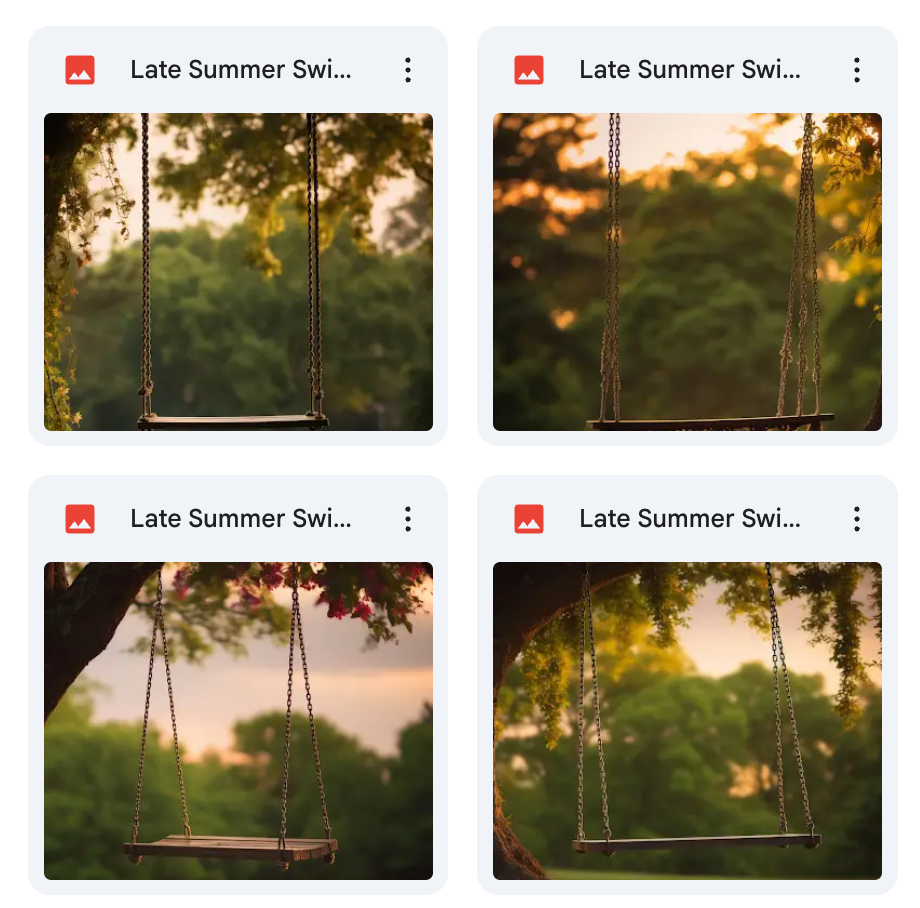
Task: Open the kebab menu on the bottom-right file
Action: (x=857, y=519)
